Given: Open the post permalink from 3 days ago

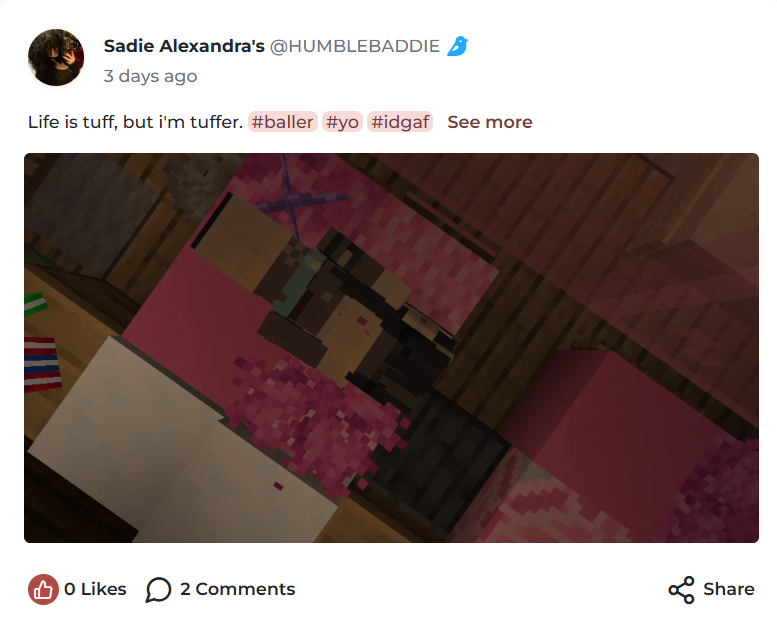Looking at the screenshot, I should tap(150, 76).
